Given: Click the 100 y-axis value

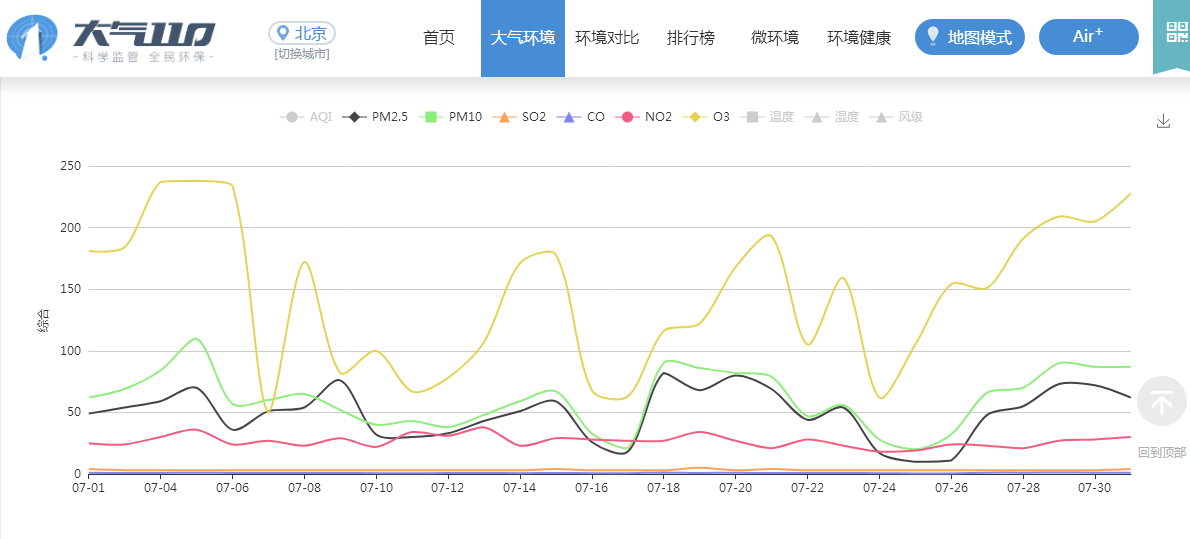Looking at the screenshot, I should tap(72, 351).
